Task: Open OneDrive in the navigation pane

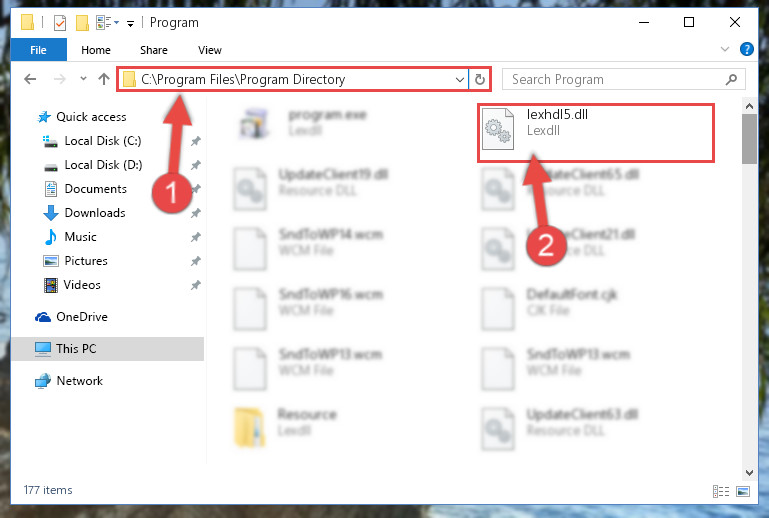Action: pos(81,317)
